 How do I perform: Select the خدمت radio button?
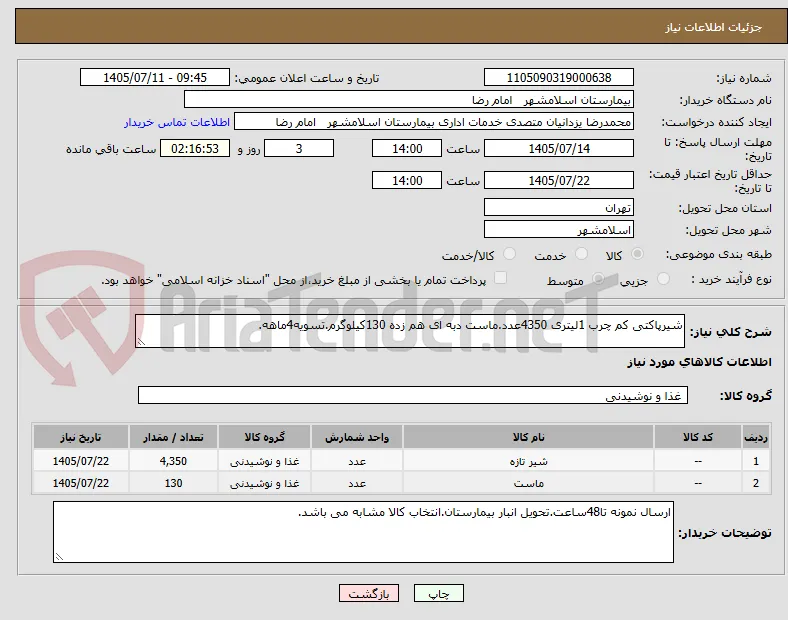581,254
